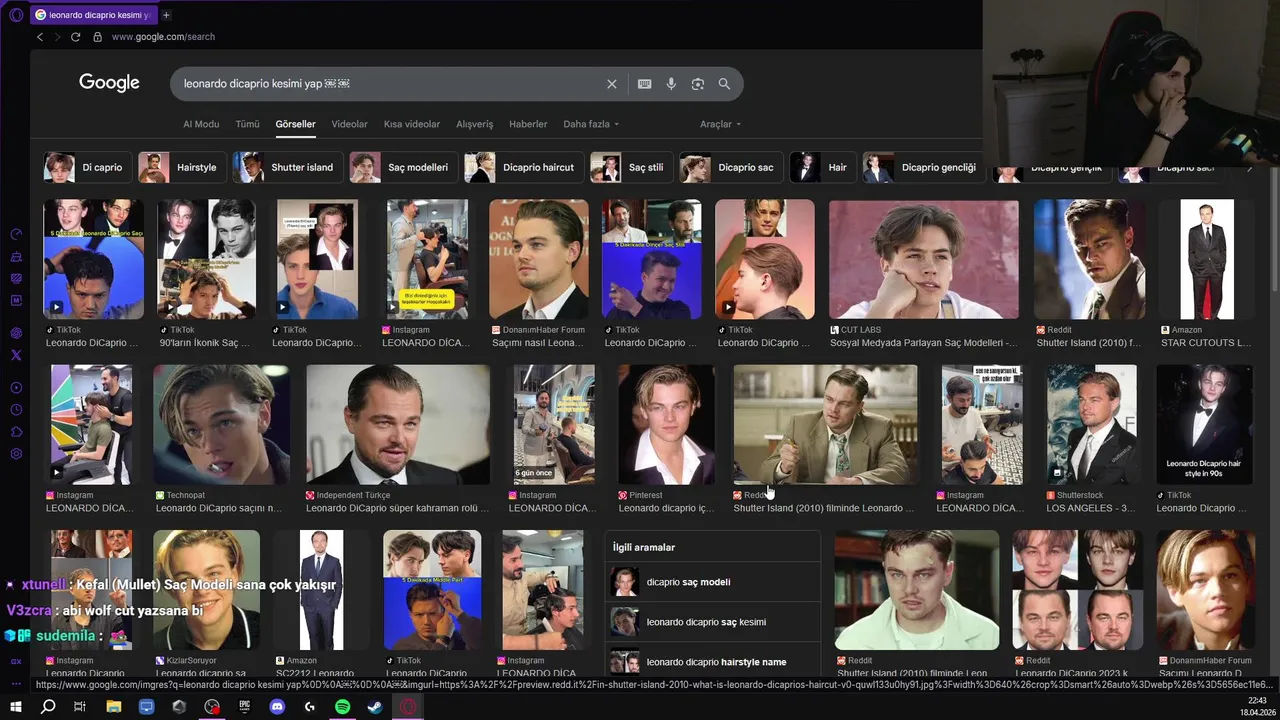
Task: Click the Google logo
Action: click(109, 83)
